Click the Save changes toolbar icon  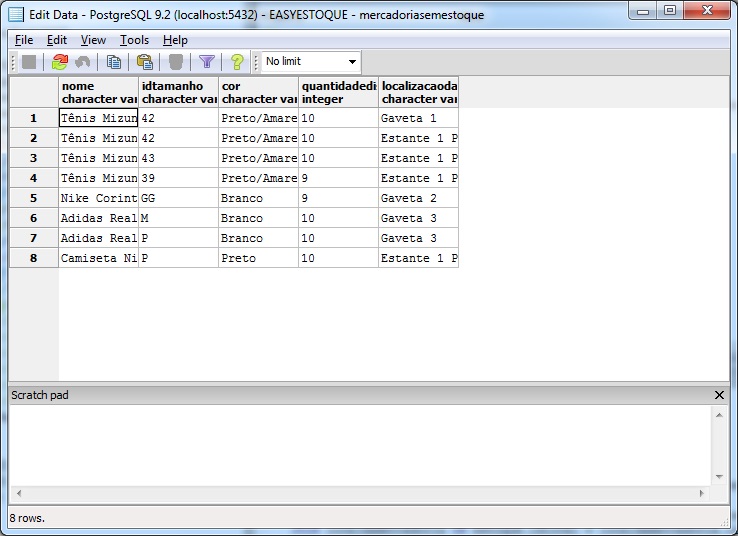pyautogui.click(x=29, y=62)
